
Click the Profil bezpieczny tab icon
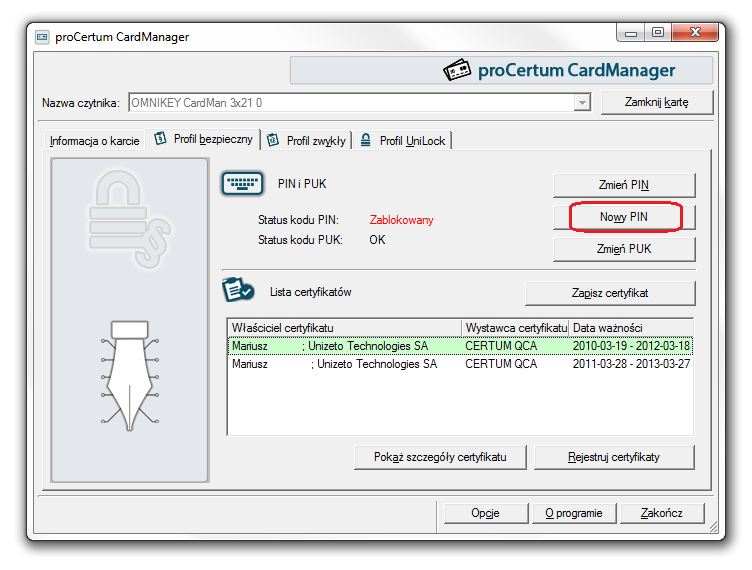coord(160,139)
